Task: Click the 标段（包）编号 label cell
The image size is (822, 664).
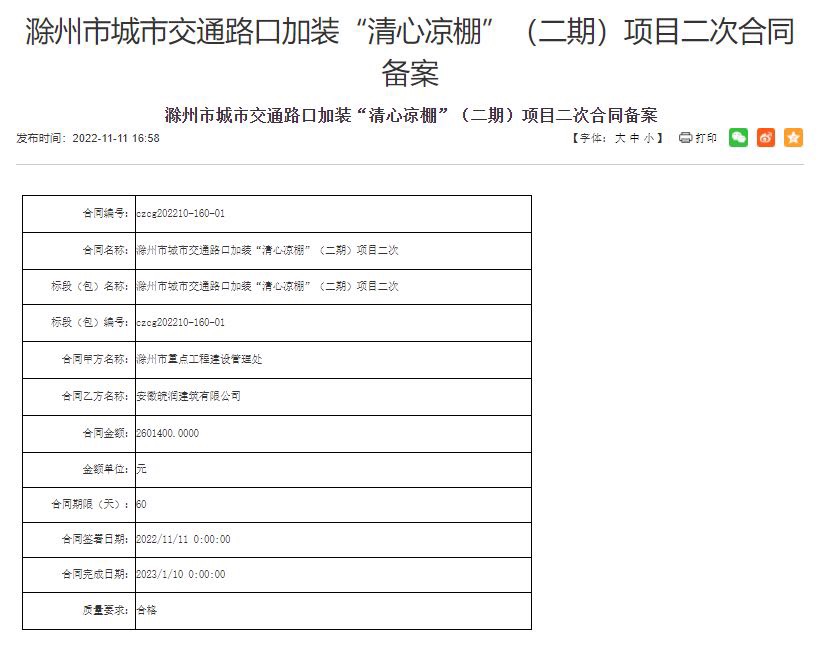Action: (x=79, y=323)
